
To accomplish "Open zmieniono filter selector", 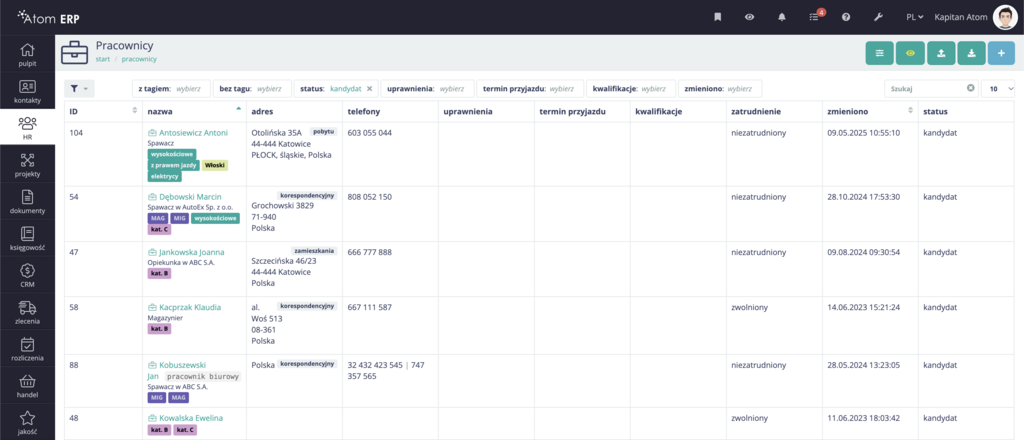I will pos(720,88).
